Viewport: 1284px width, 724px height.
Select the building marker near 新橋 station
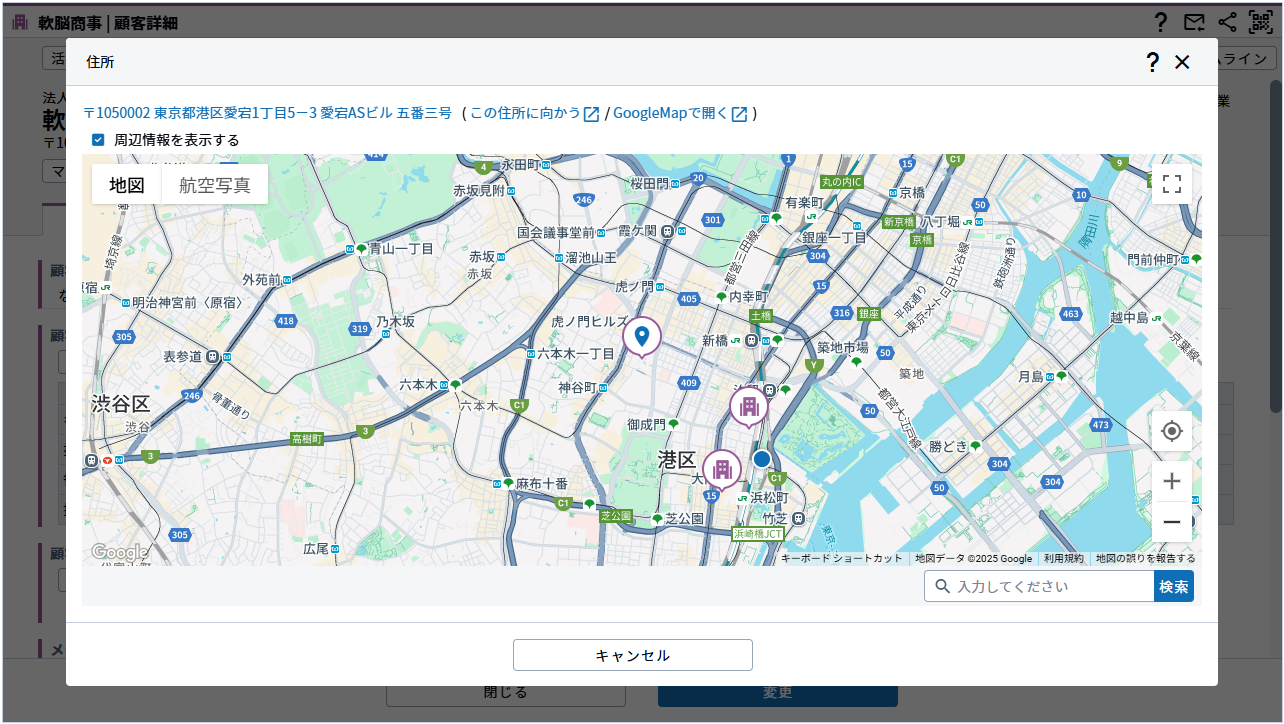748,408
